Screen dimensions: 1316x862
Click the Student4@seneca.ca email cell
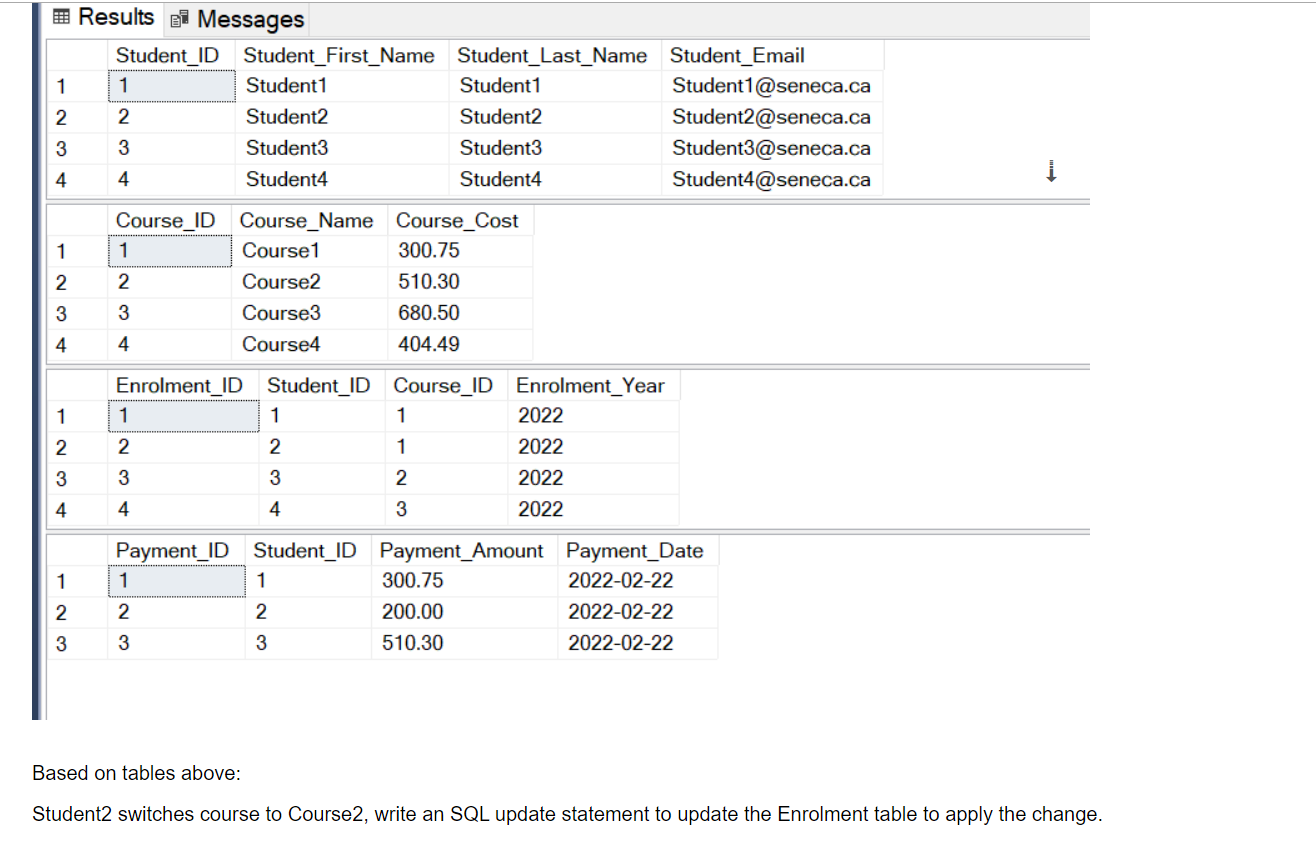(773, 179)
